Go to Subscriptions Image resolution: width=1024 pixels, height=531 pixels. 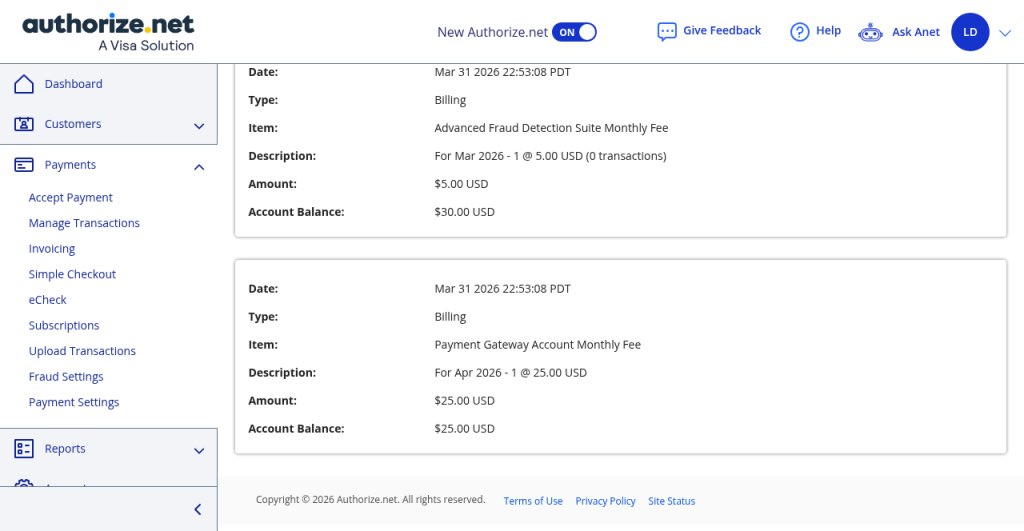point(64,325)
